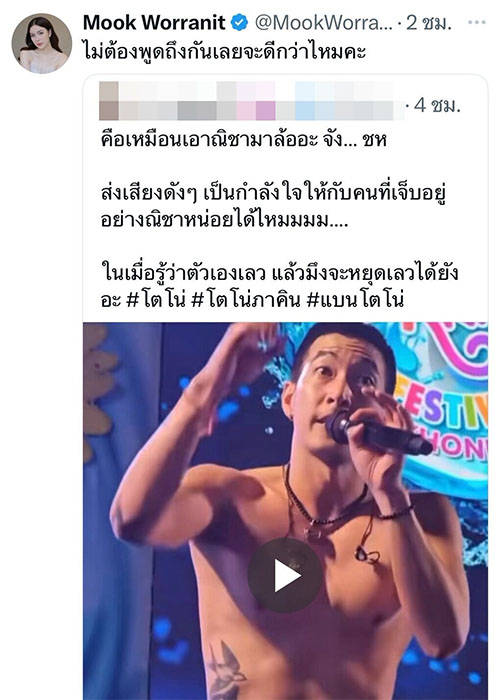500x700 pixels.
Task: Click the blue verified badge
Action: click(239, 22)
